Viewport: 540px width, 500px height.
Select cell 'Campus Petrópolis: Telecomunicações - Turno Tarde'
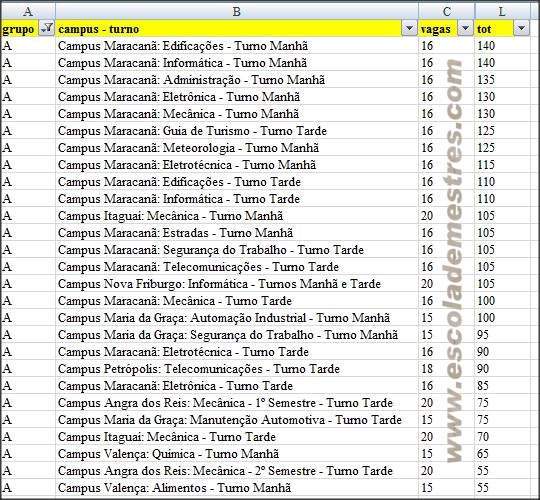237,369
